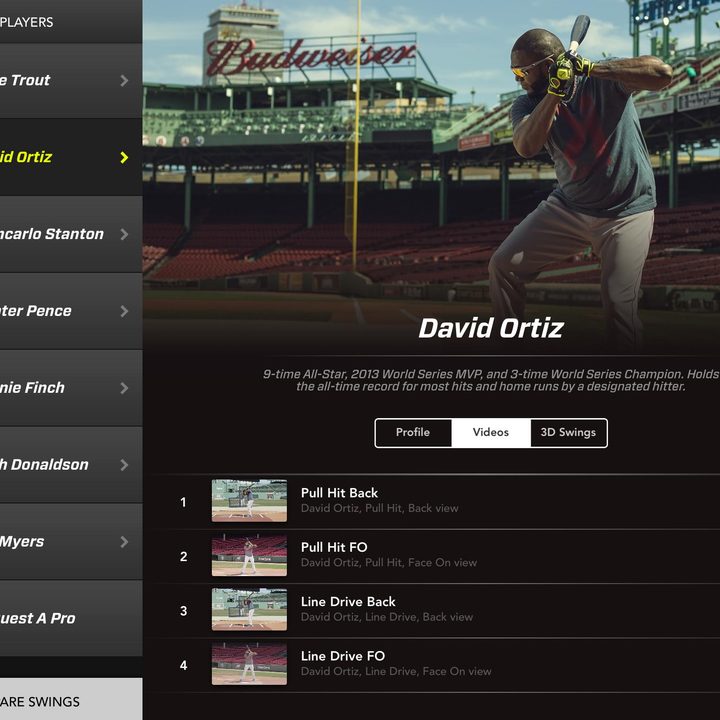Play the Pull Hit FO thumbnail
This screenshot has height=720, width=720.
click(x=249, y=555)
